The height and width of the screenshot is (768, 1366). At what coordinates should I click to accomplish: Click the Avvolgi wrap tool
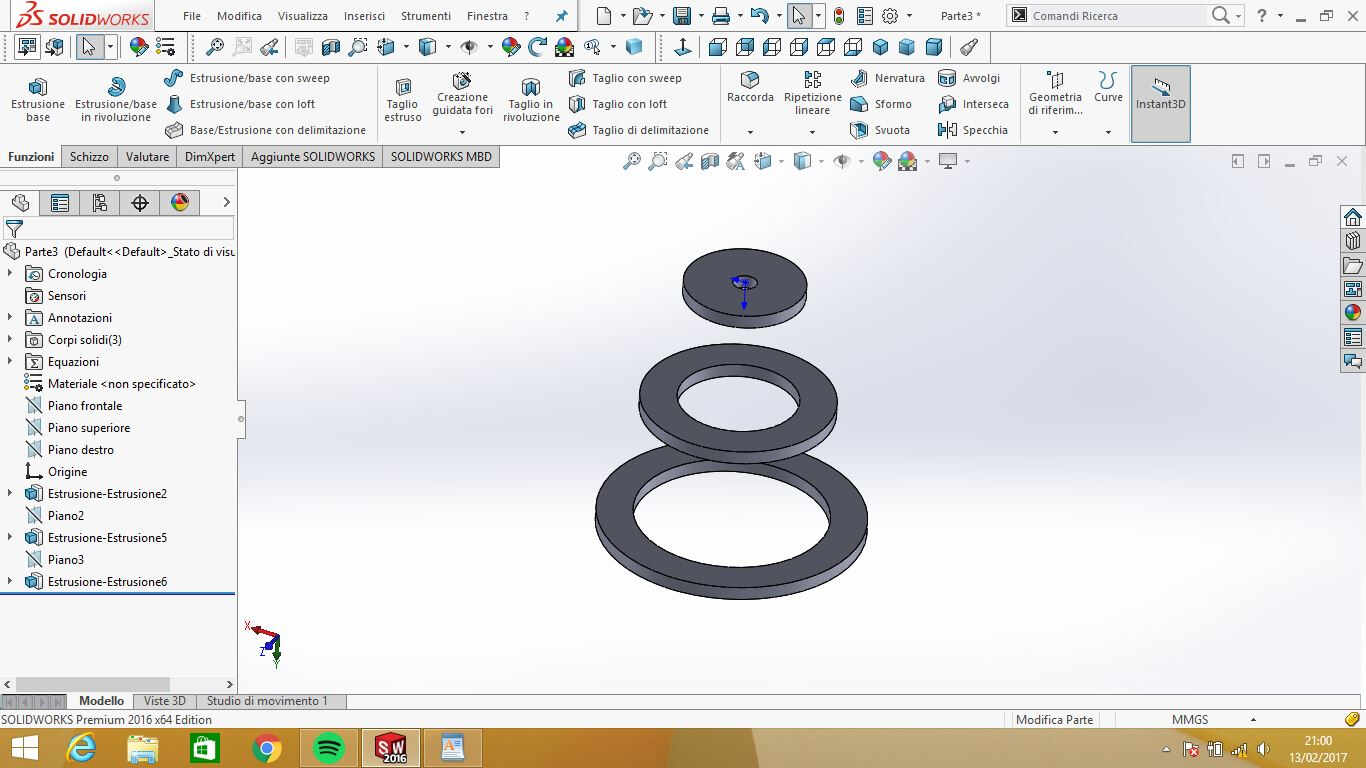pyautogui.click(x=969, y=78)
